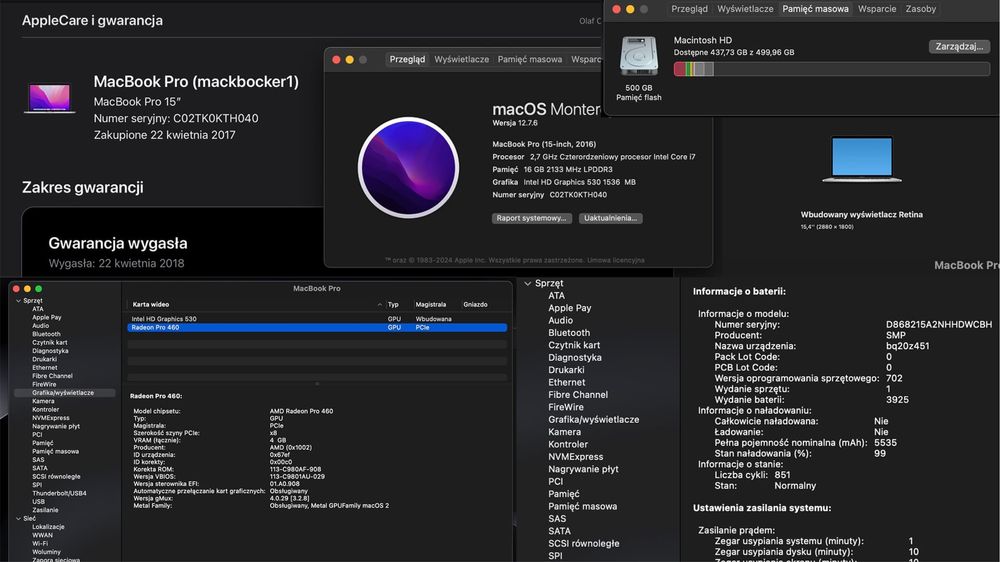
Task: Select Bluetooth in MacBook Pro window sidebar
Action: pos(46,334)
